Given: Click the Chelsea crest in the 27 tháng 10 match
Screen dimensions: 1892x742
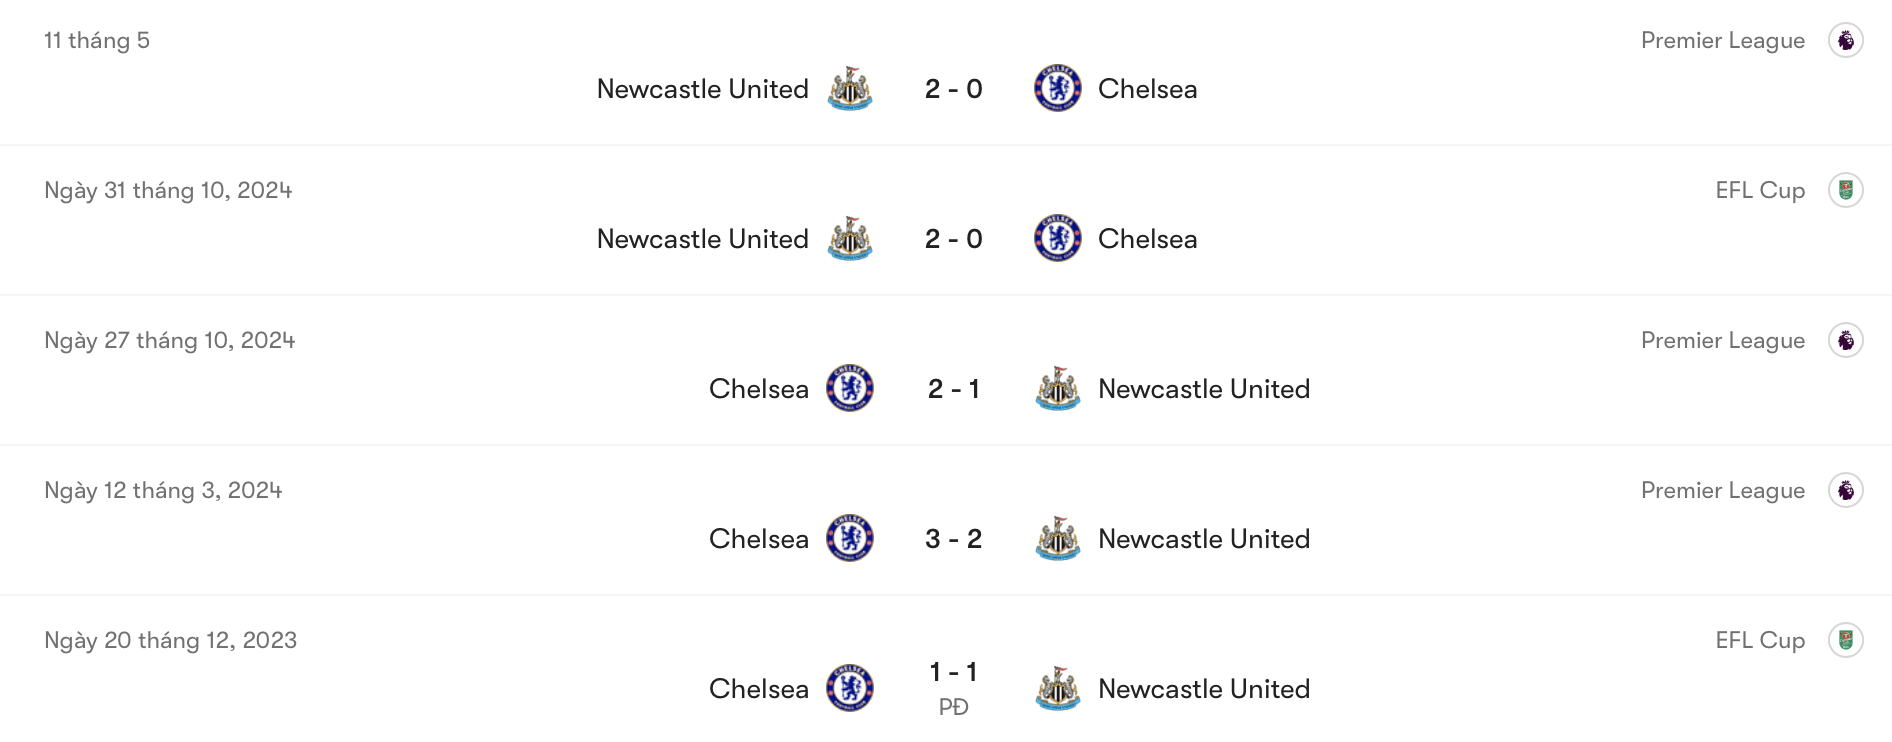Looking at the screenshot, I should click(849, 389).
